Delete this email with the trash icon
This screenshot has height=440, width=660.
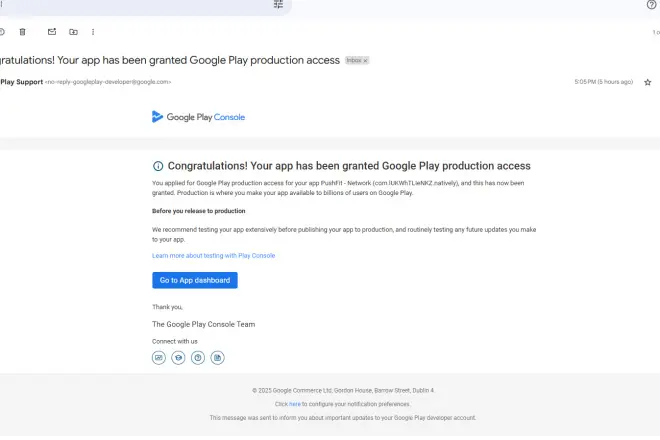pos(22,32)
